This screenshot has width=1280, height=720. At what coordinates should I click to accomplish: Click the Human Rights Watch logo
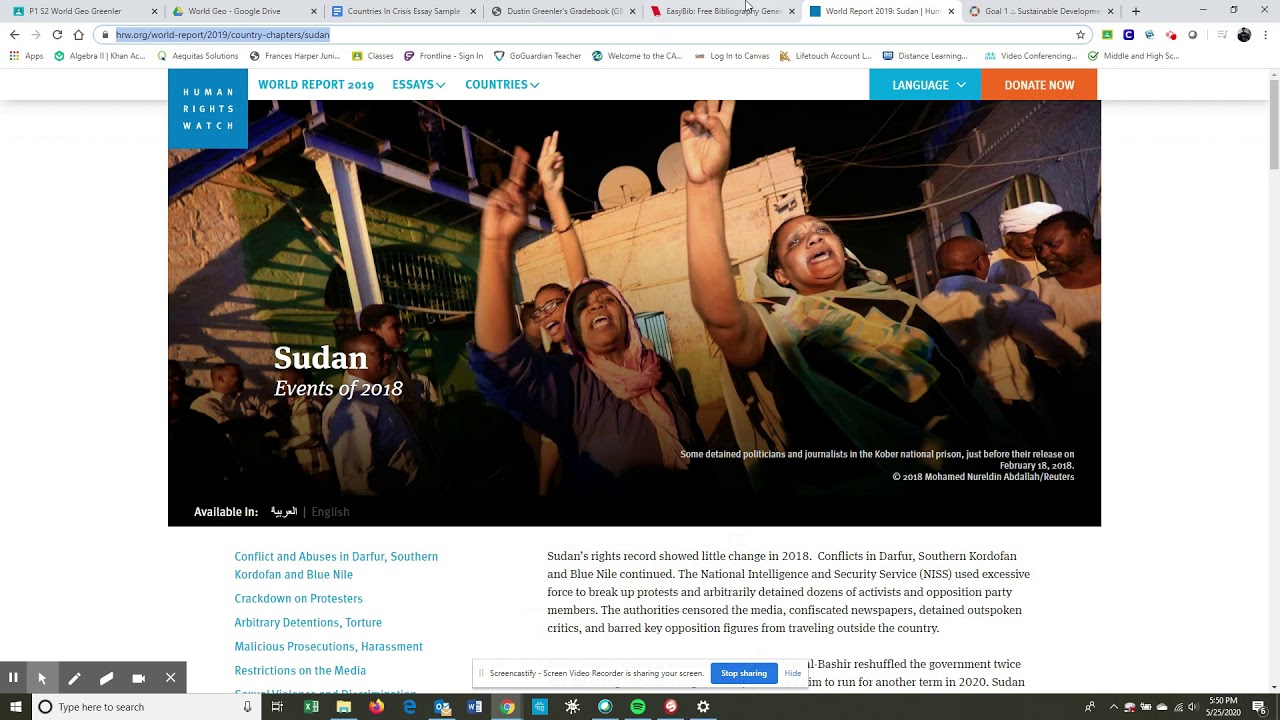click(x=208, y=109)
